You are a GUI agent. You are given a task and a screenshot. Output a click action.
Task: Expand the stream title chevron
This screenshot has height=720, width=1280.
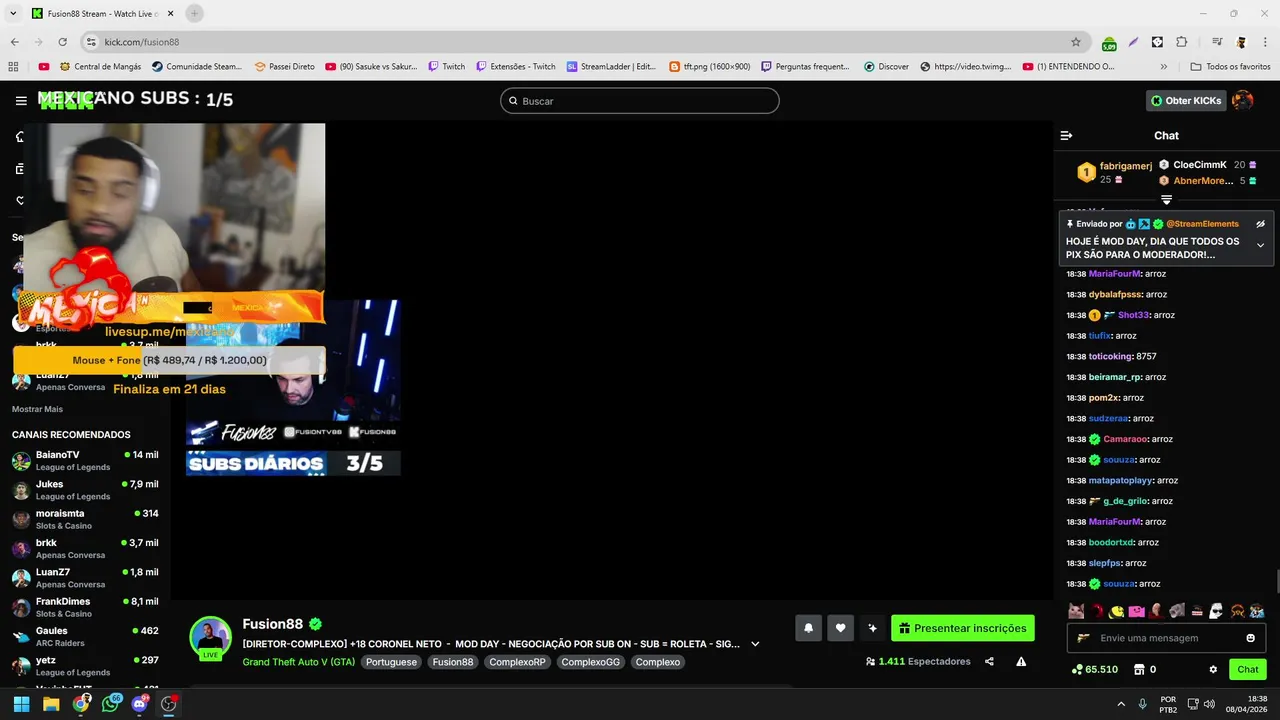click(x=755, y=644)
